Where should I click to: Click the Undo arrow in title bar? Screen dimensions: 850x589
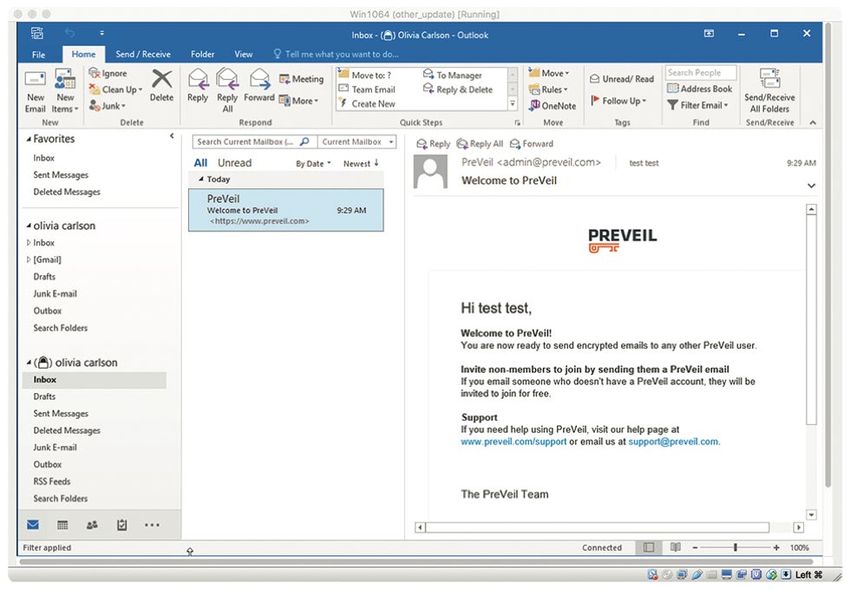coord(70,33)
